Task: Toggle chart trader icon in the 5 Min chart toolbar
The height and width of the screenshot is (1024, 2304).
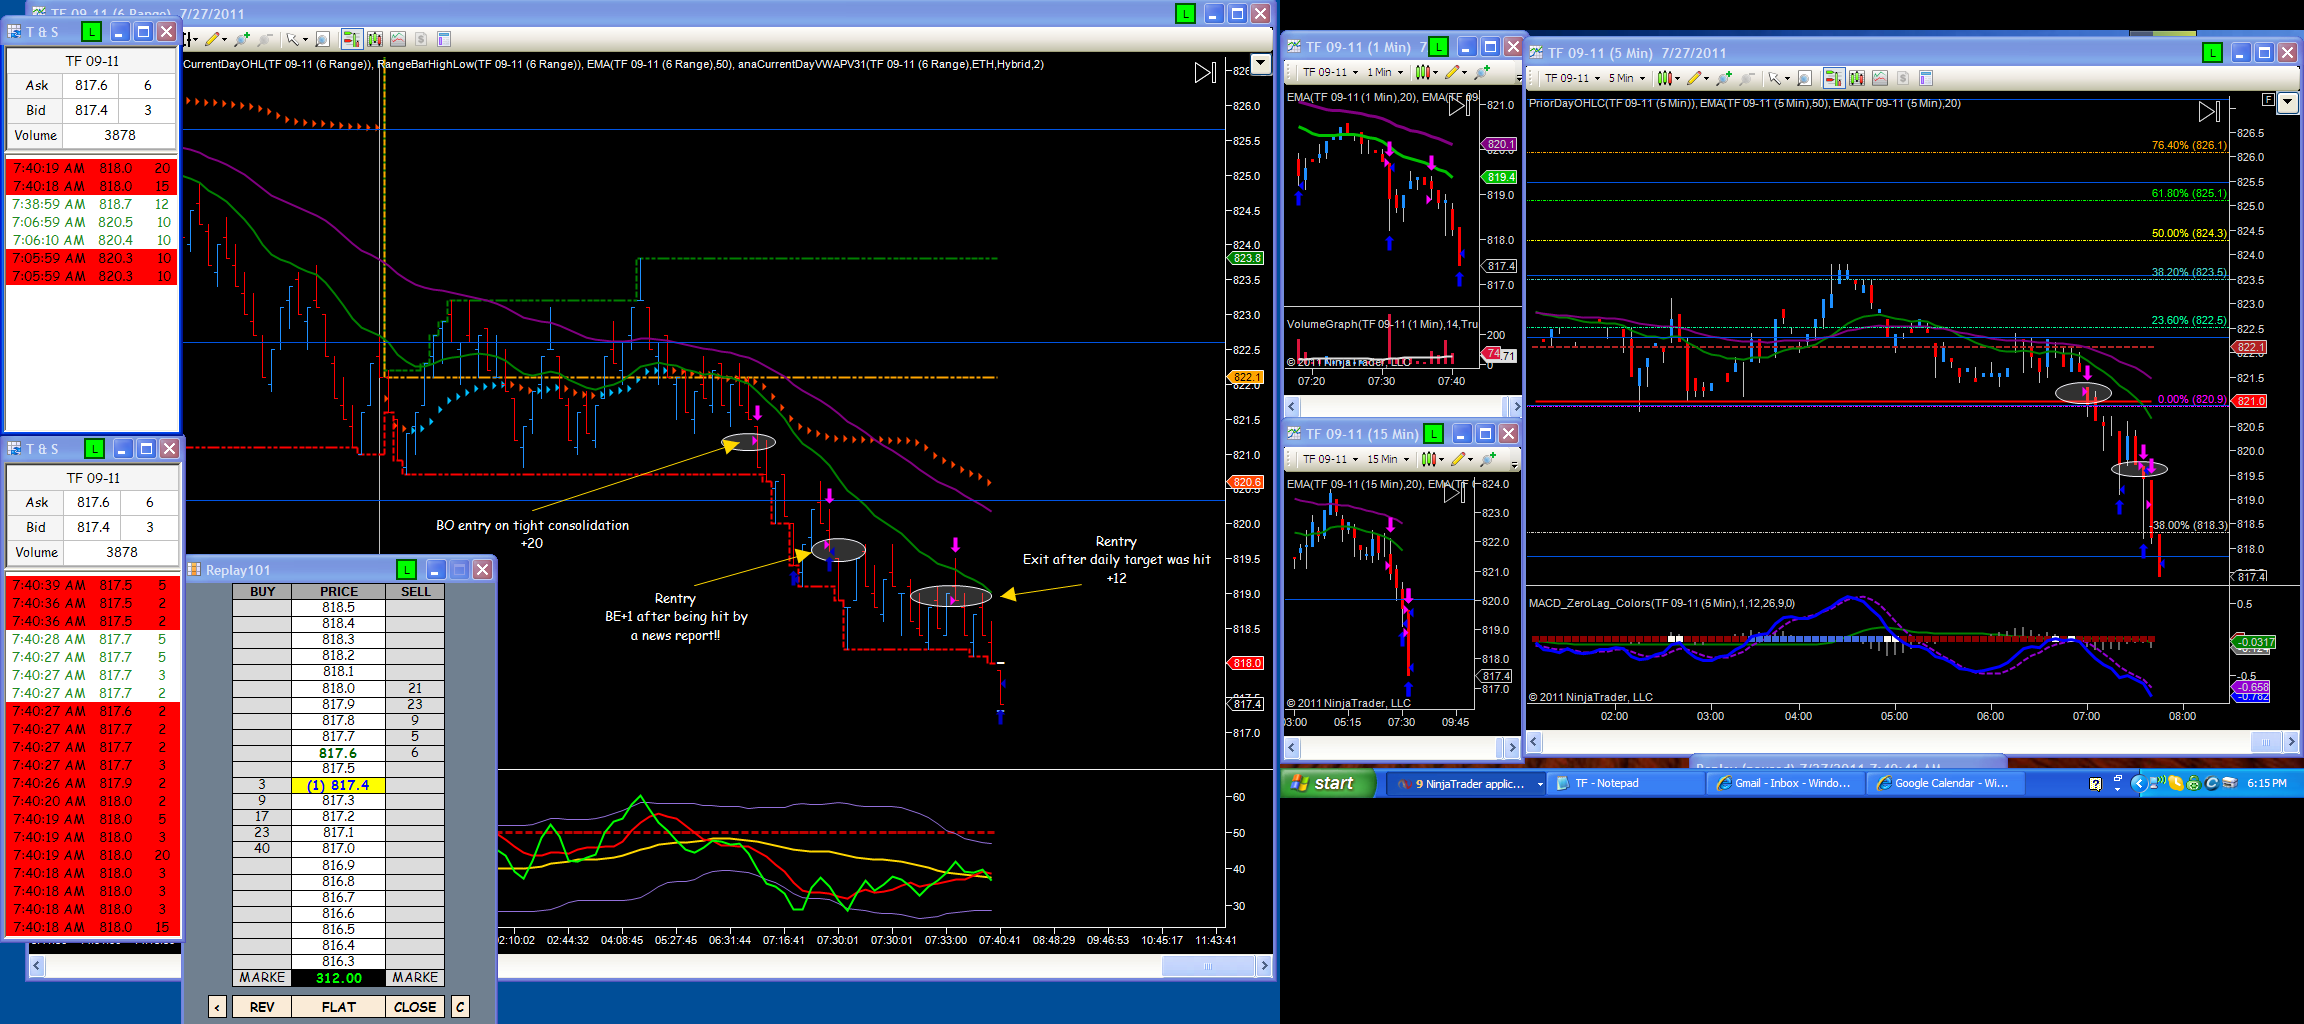Action: coord(1834,78)
